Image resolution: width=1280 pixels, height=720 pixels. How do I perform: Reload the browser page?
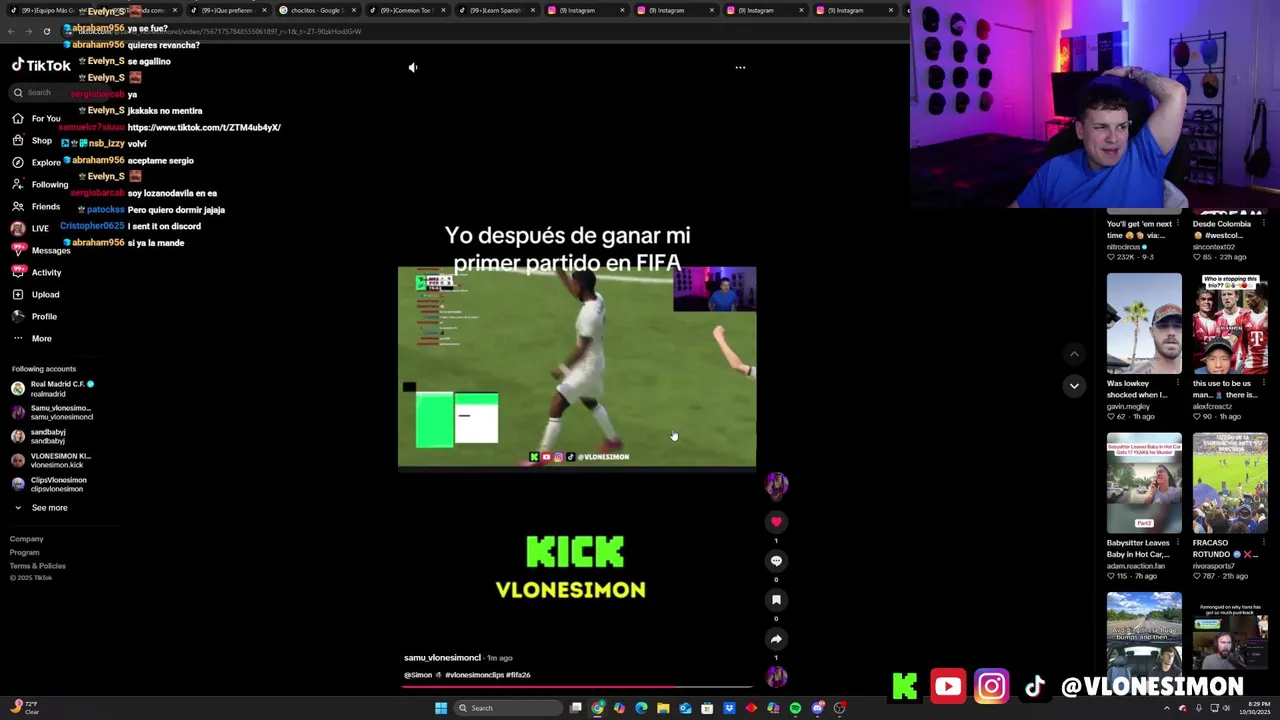pyautogui.click(x=46, y=31)
